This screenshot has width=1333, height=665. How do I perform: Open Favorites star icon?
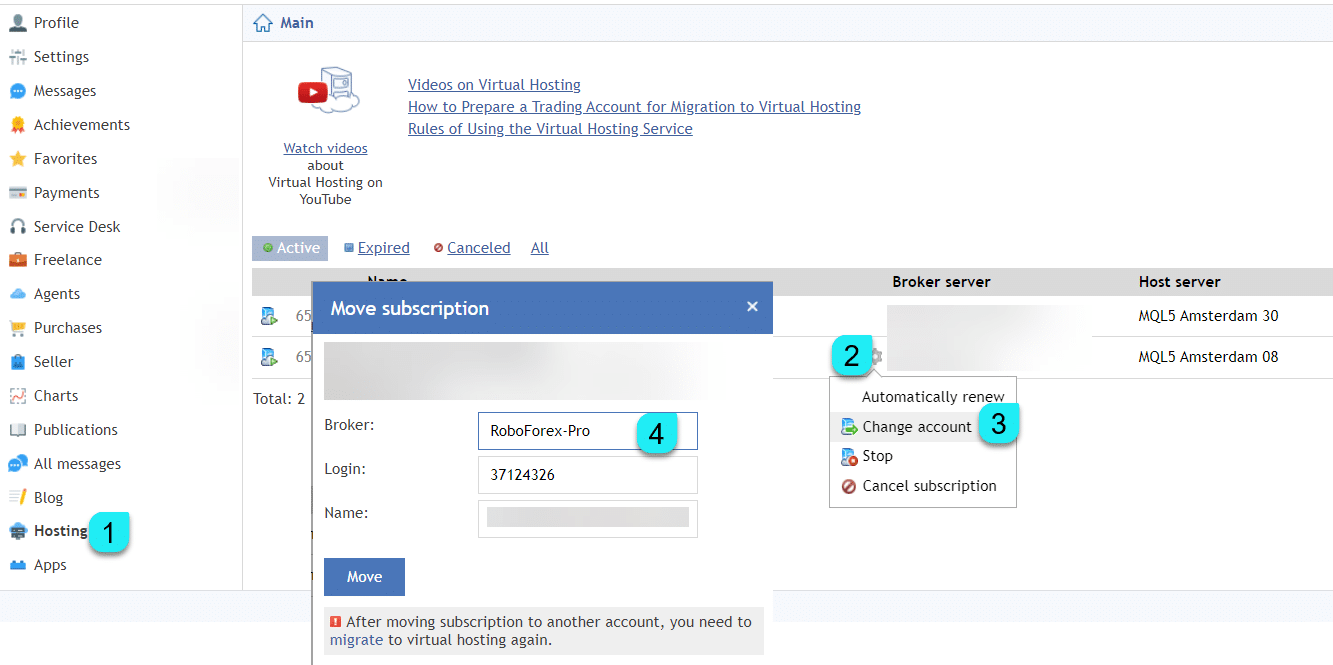pos(18,159)
